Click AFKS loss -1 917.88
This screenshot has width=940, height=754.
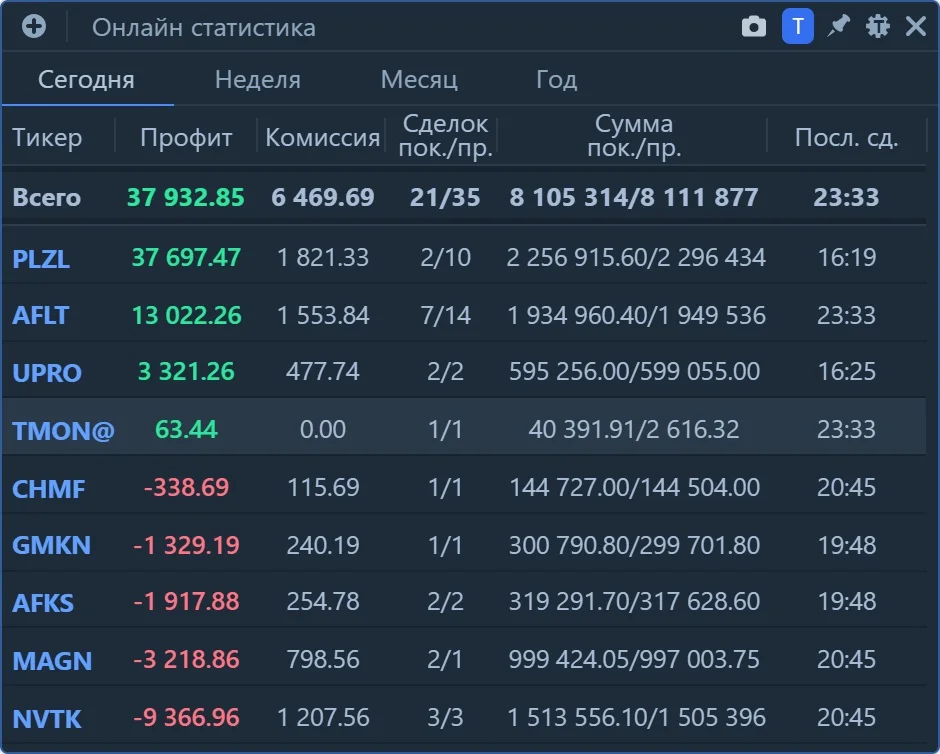click(186, 601)
